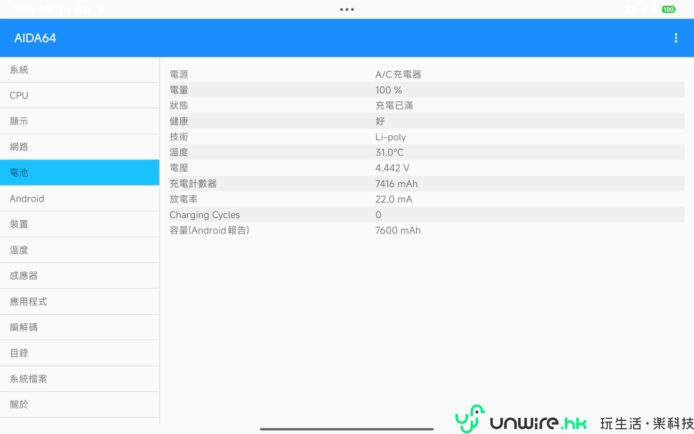Select the 100 % battery level value

pyautogui.click(x=389, y=90)
